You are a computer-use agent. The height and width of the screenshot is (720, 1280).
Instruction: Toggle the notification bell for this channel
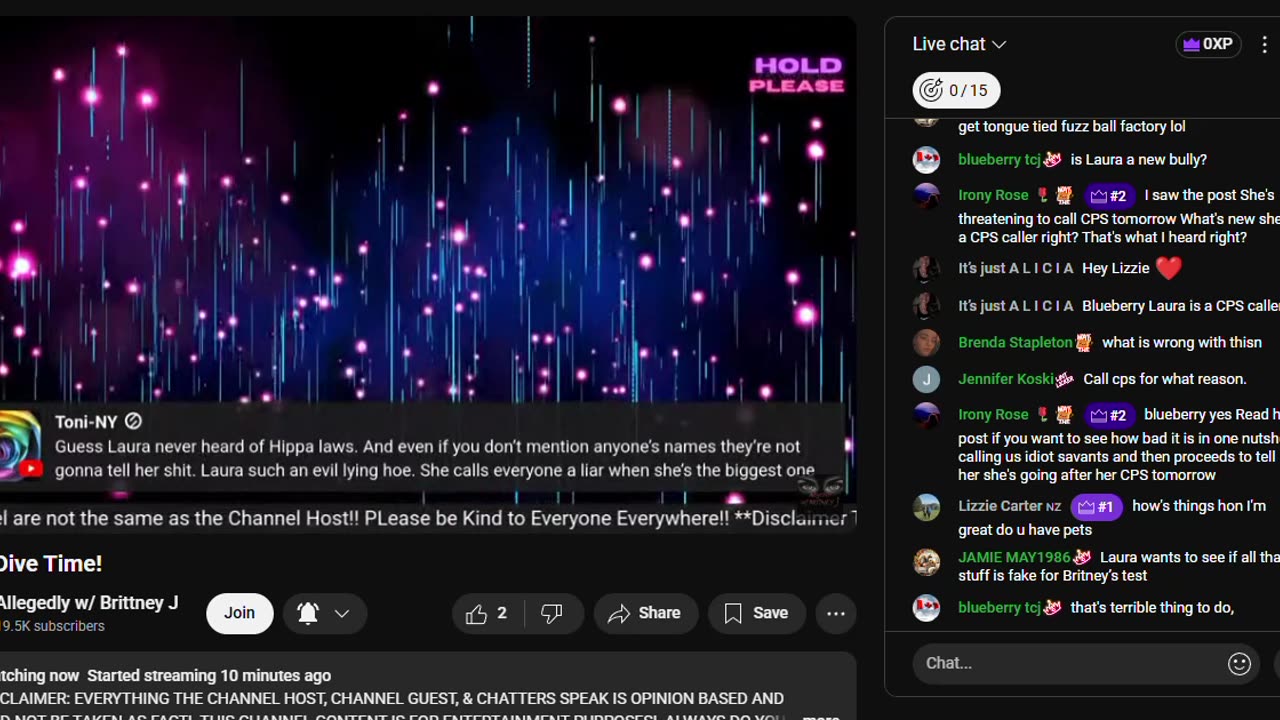(x=308, y=614)
